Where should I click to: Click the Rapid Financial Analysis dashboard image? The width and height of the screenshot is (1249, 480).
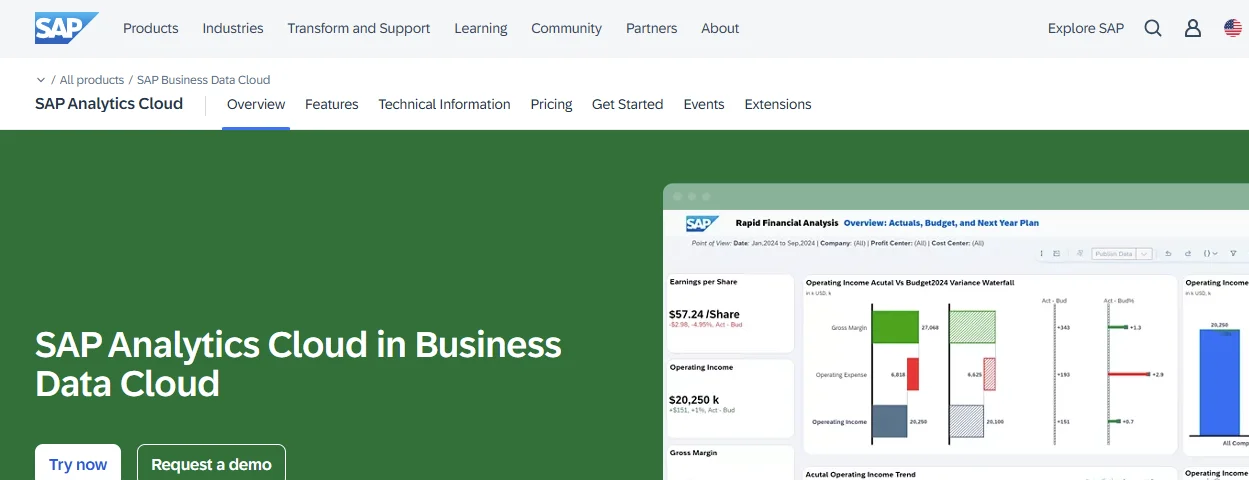pos(956,332)
